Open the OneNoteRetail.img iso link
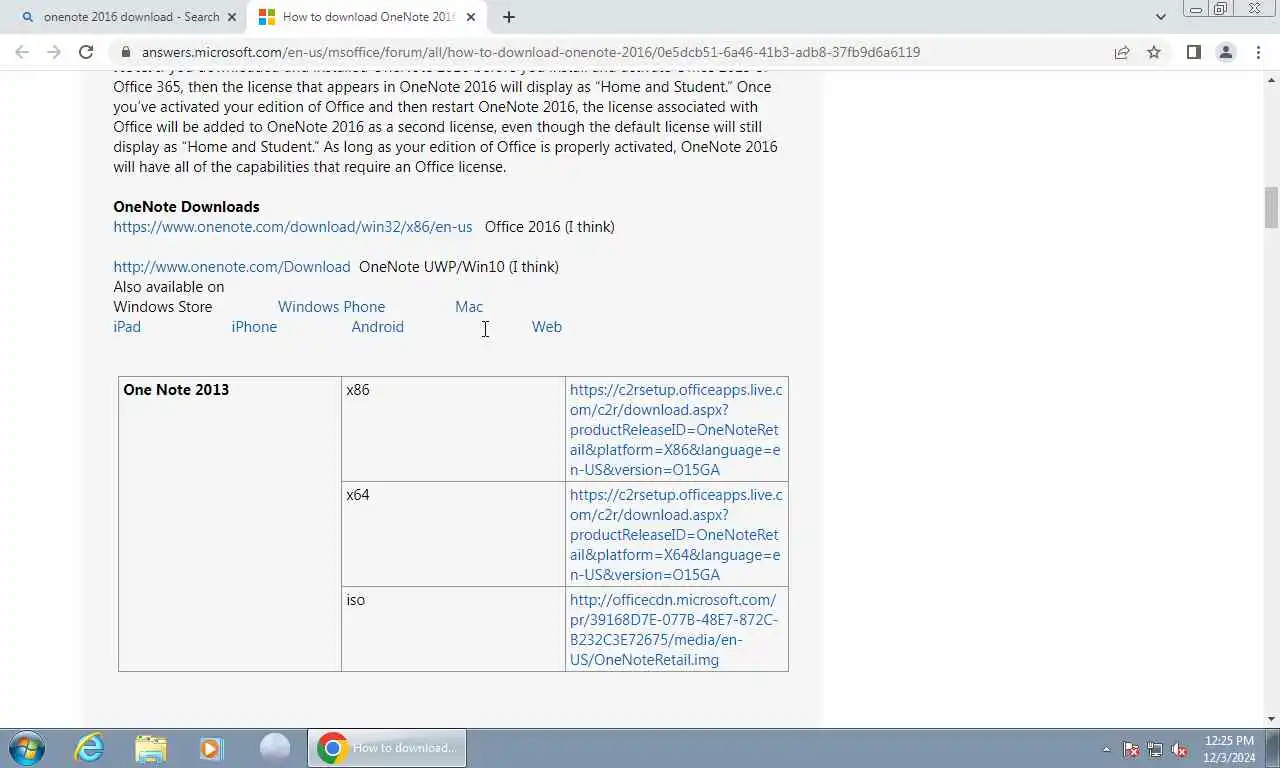The image size is (1280, 768). pyautogui.click(x=674, y=630)
